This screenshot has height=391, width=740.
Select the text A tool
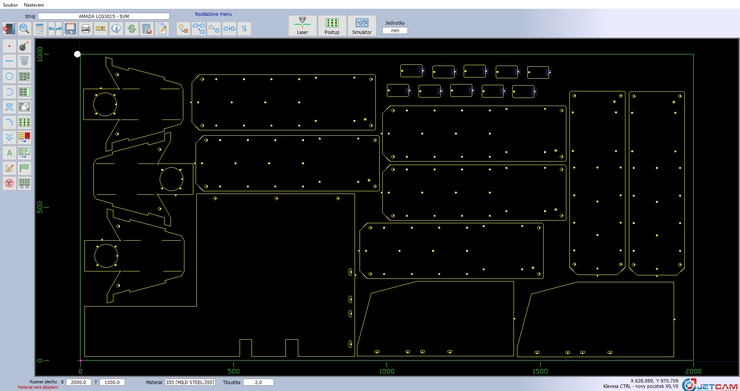pos(9,153)
